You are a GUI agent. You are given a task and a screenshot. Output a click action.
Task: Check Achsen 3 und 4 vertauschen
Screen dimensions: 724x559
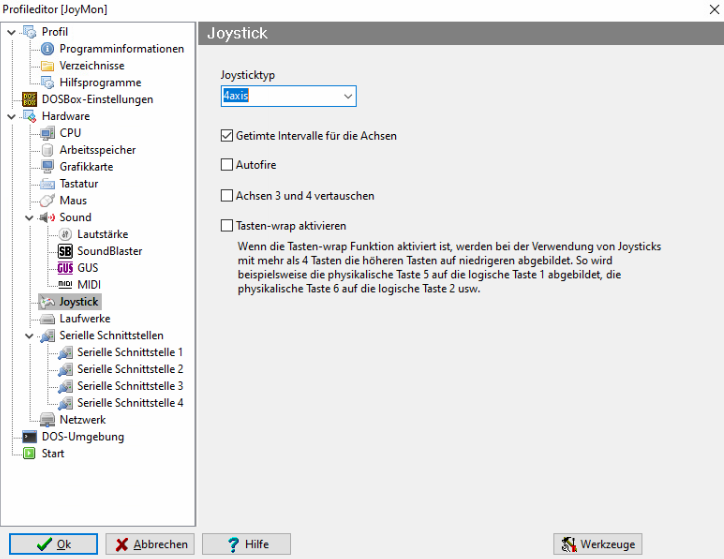point(226,196)
